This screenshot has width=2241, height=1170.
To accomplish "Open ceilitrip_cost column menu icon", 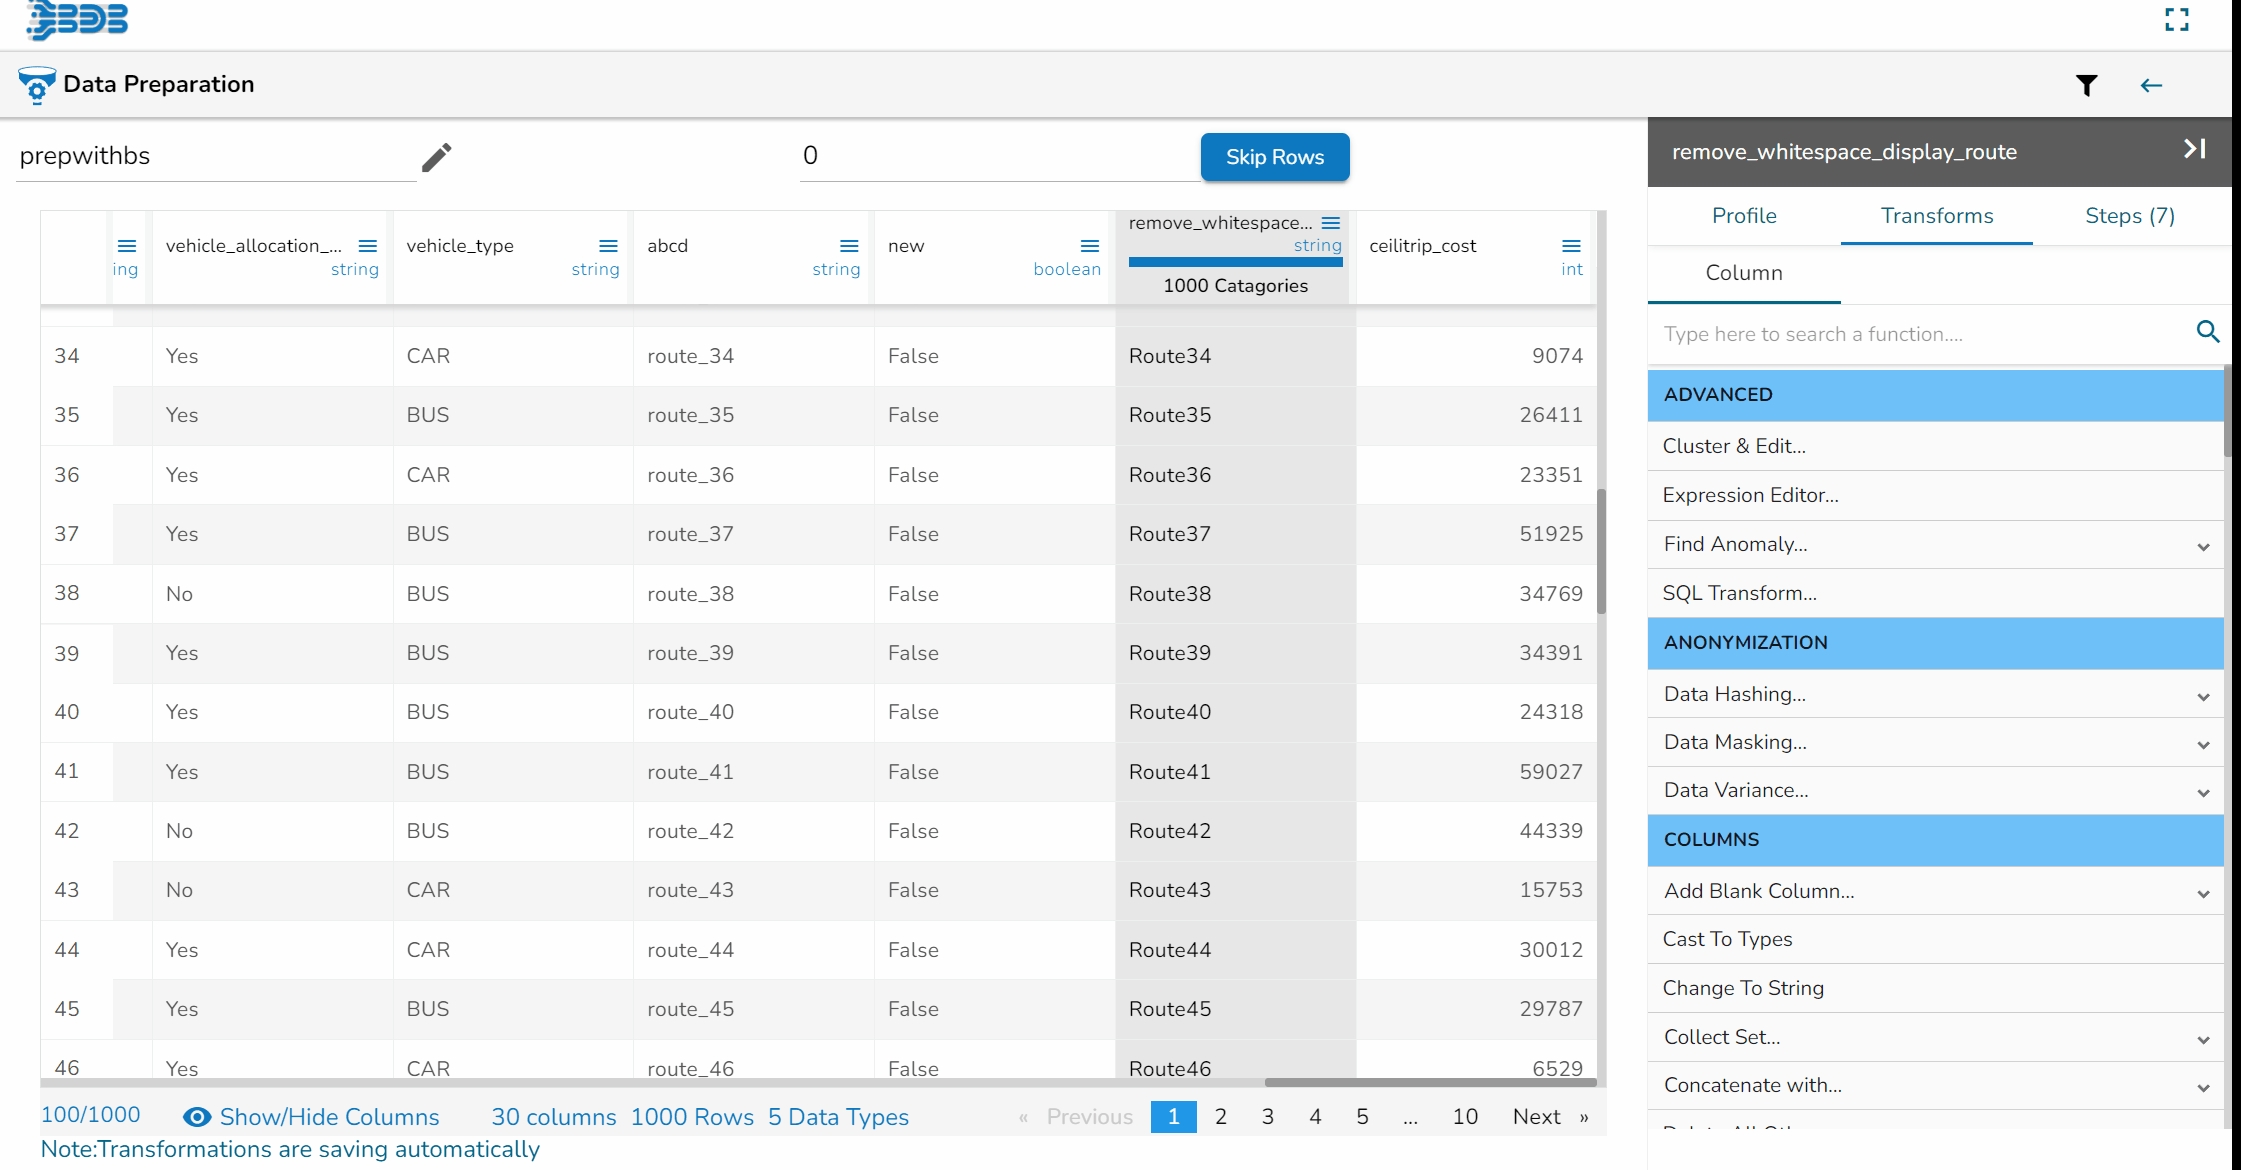I will point(1571,246).
